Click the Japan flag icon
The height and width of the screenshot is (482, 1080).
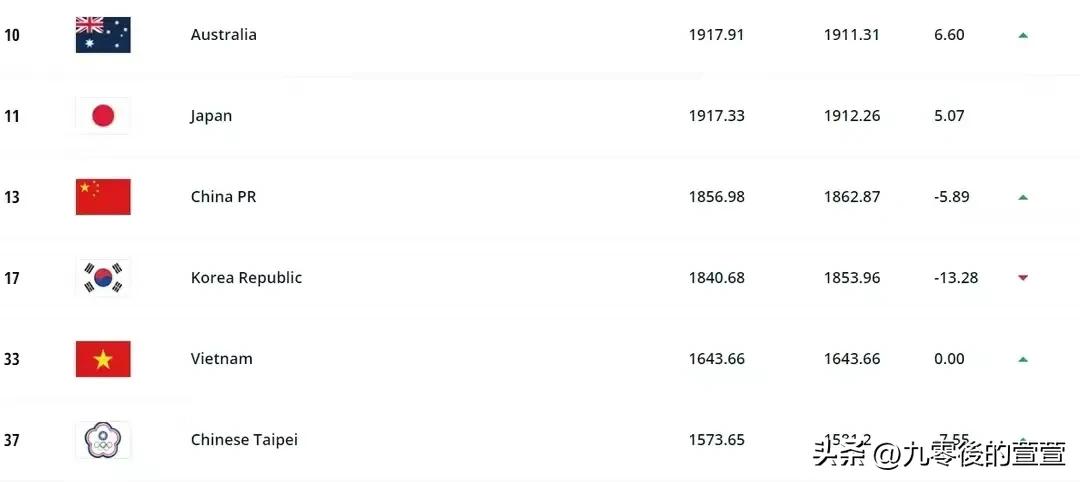point(103,116)
